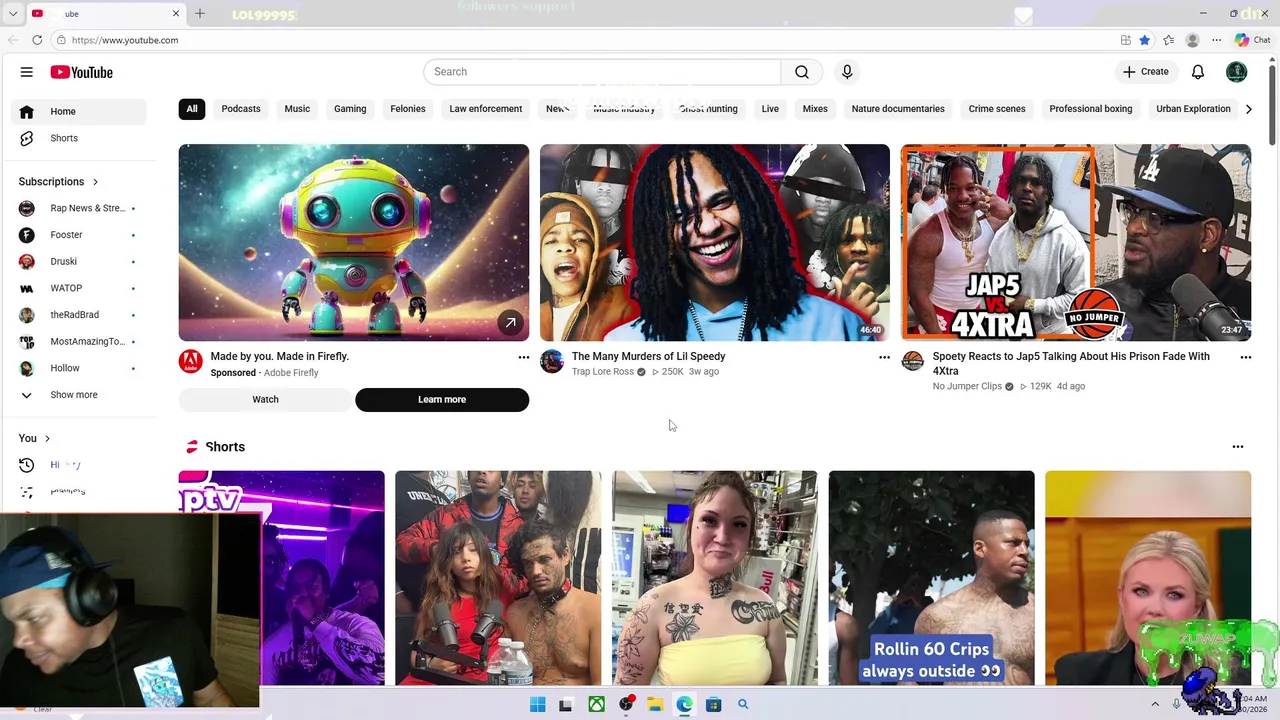
Task: Open the browser settings ellipsis menu
Action: coord(1216,40)
